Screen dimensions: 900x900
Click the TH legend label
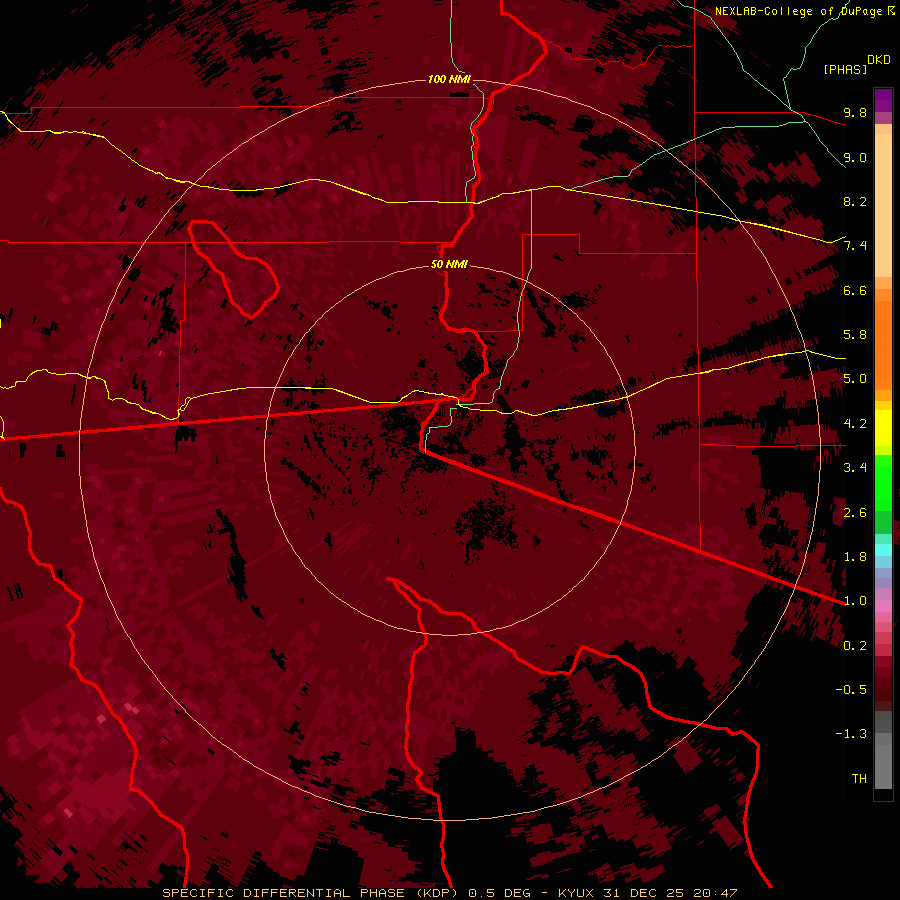[x=859, y=779]
